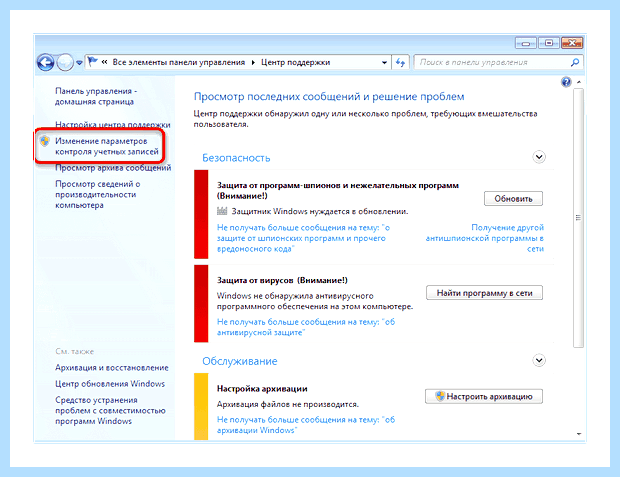Click 'Архивация файлов не производится.' text
The height and width of the screenshot is (477, 620).
[x=288, y=405]
